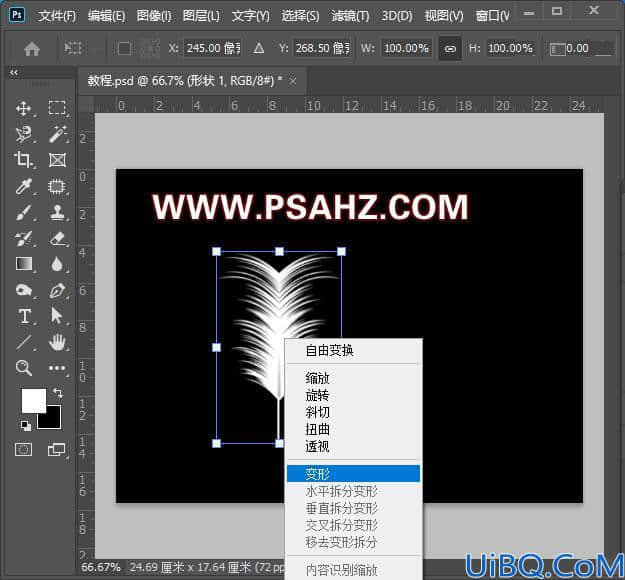Screen dimensions: 625x580
Task: Toggle relative positioning triangle
Action: [x=259, y=49]
